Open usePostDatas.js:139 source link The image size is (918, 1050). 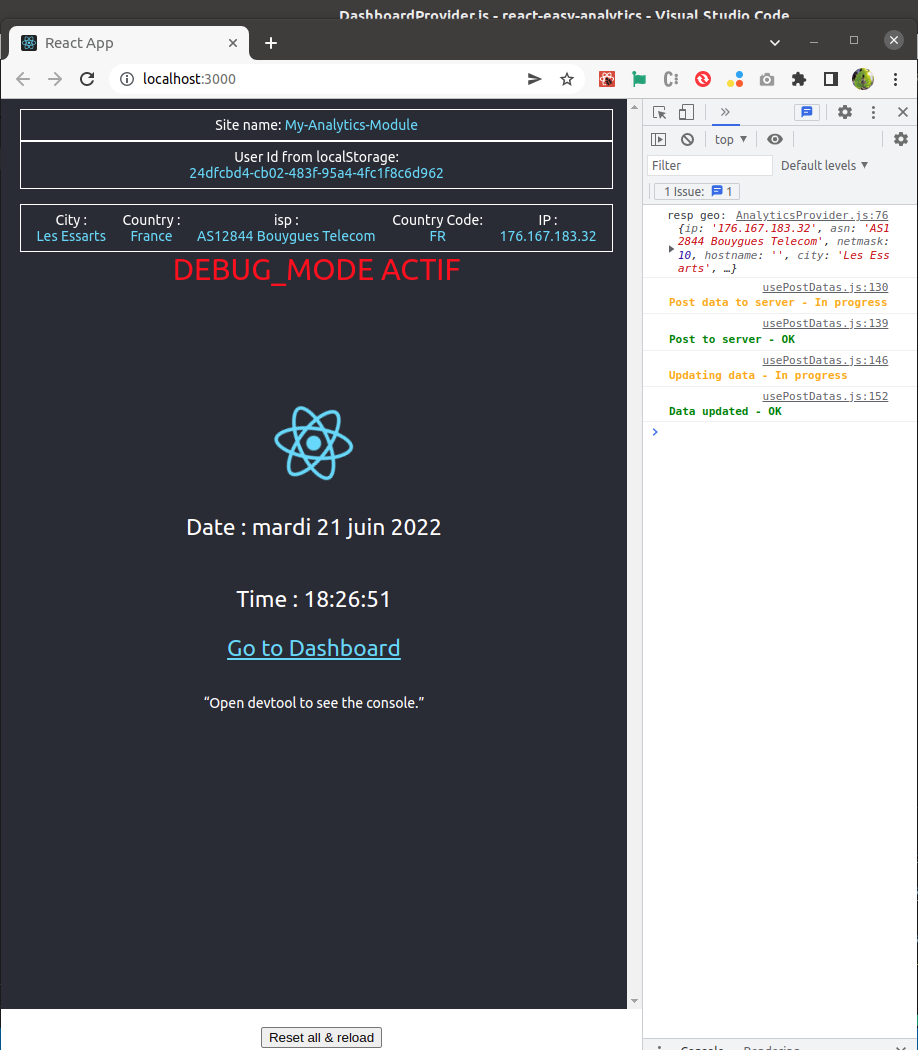825,323
